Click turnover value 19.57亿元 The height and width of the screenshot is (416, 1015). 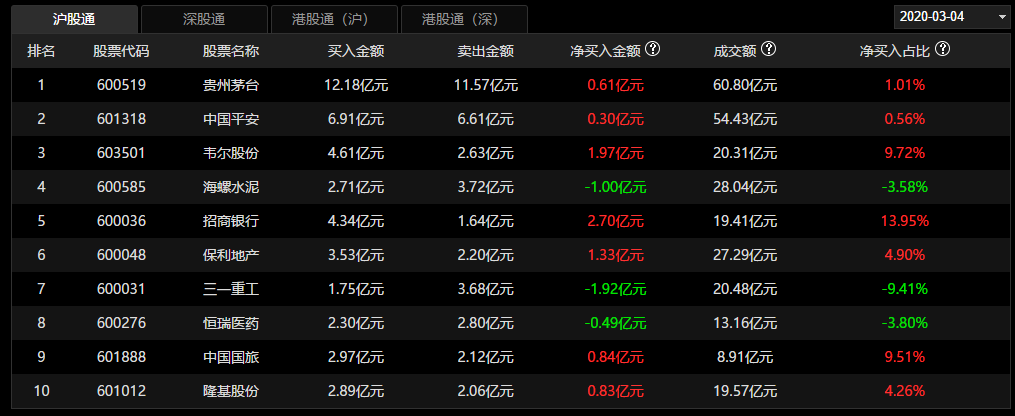tap(745, 391)
